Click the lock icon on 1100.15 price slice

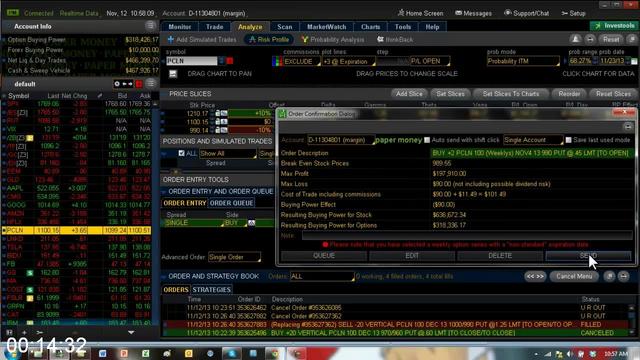[218, 122]
